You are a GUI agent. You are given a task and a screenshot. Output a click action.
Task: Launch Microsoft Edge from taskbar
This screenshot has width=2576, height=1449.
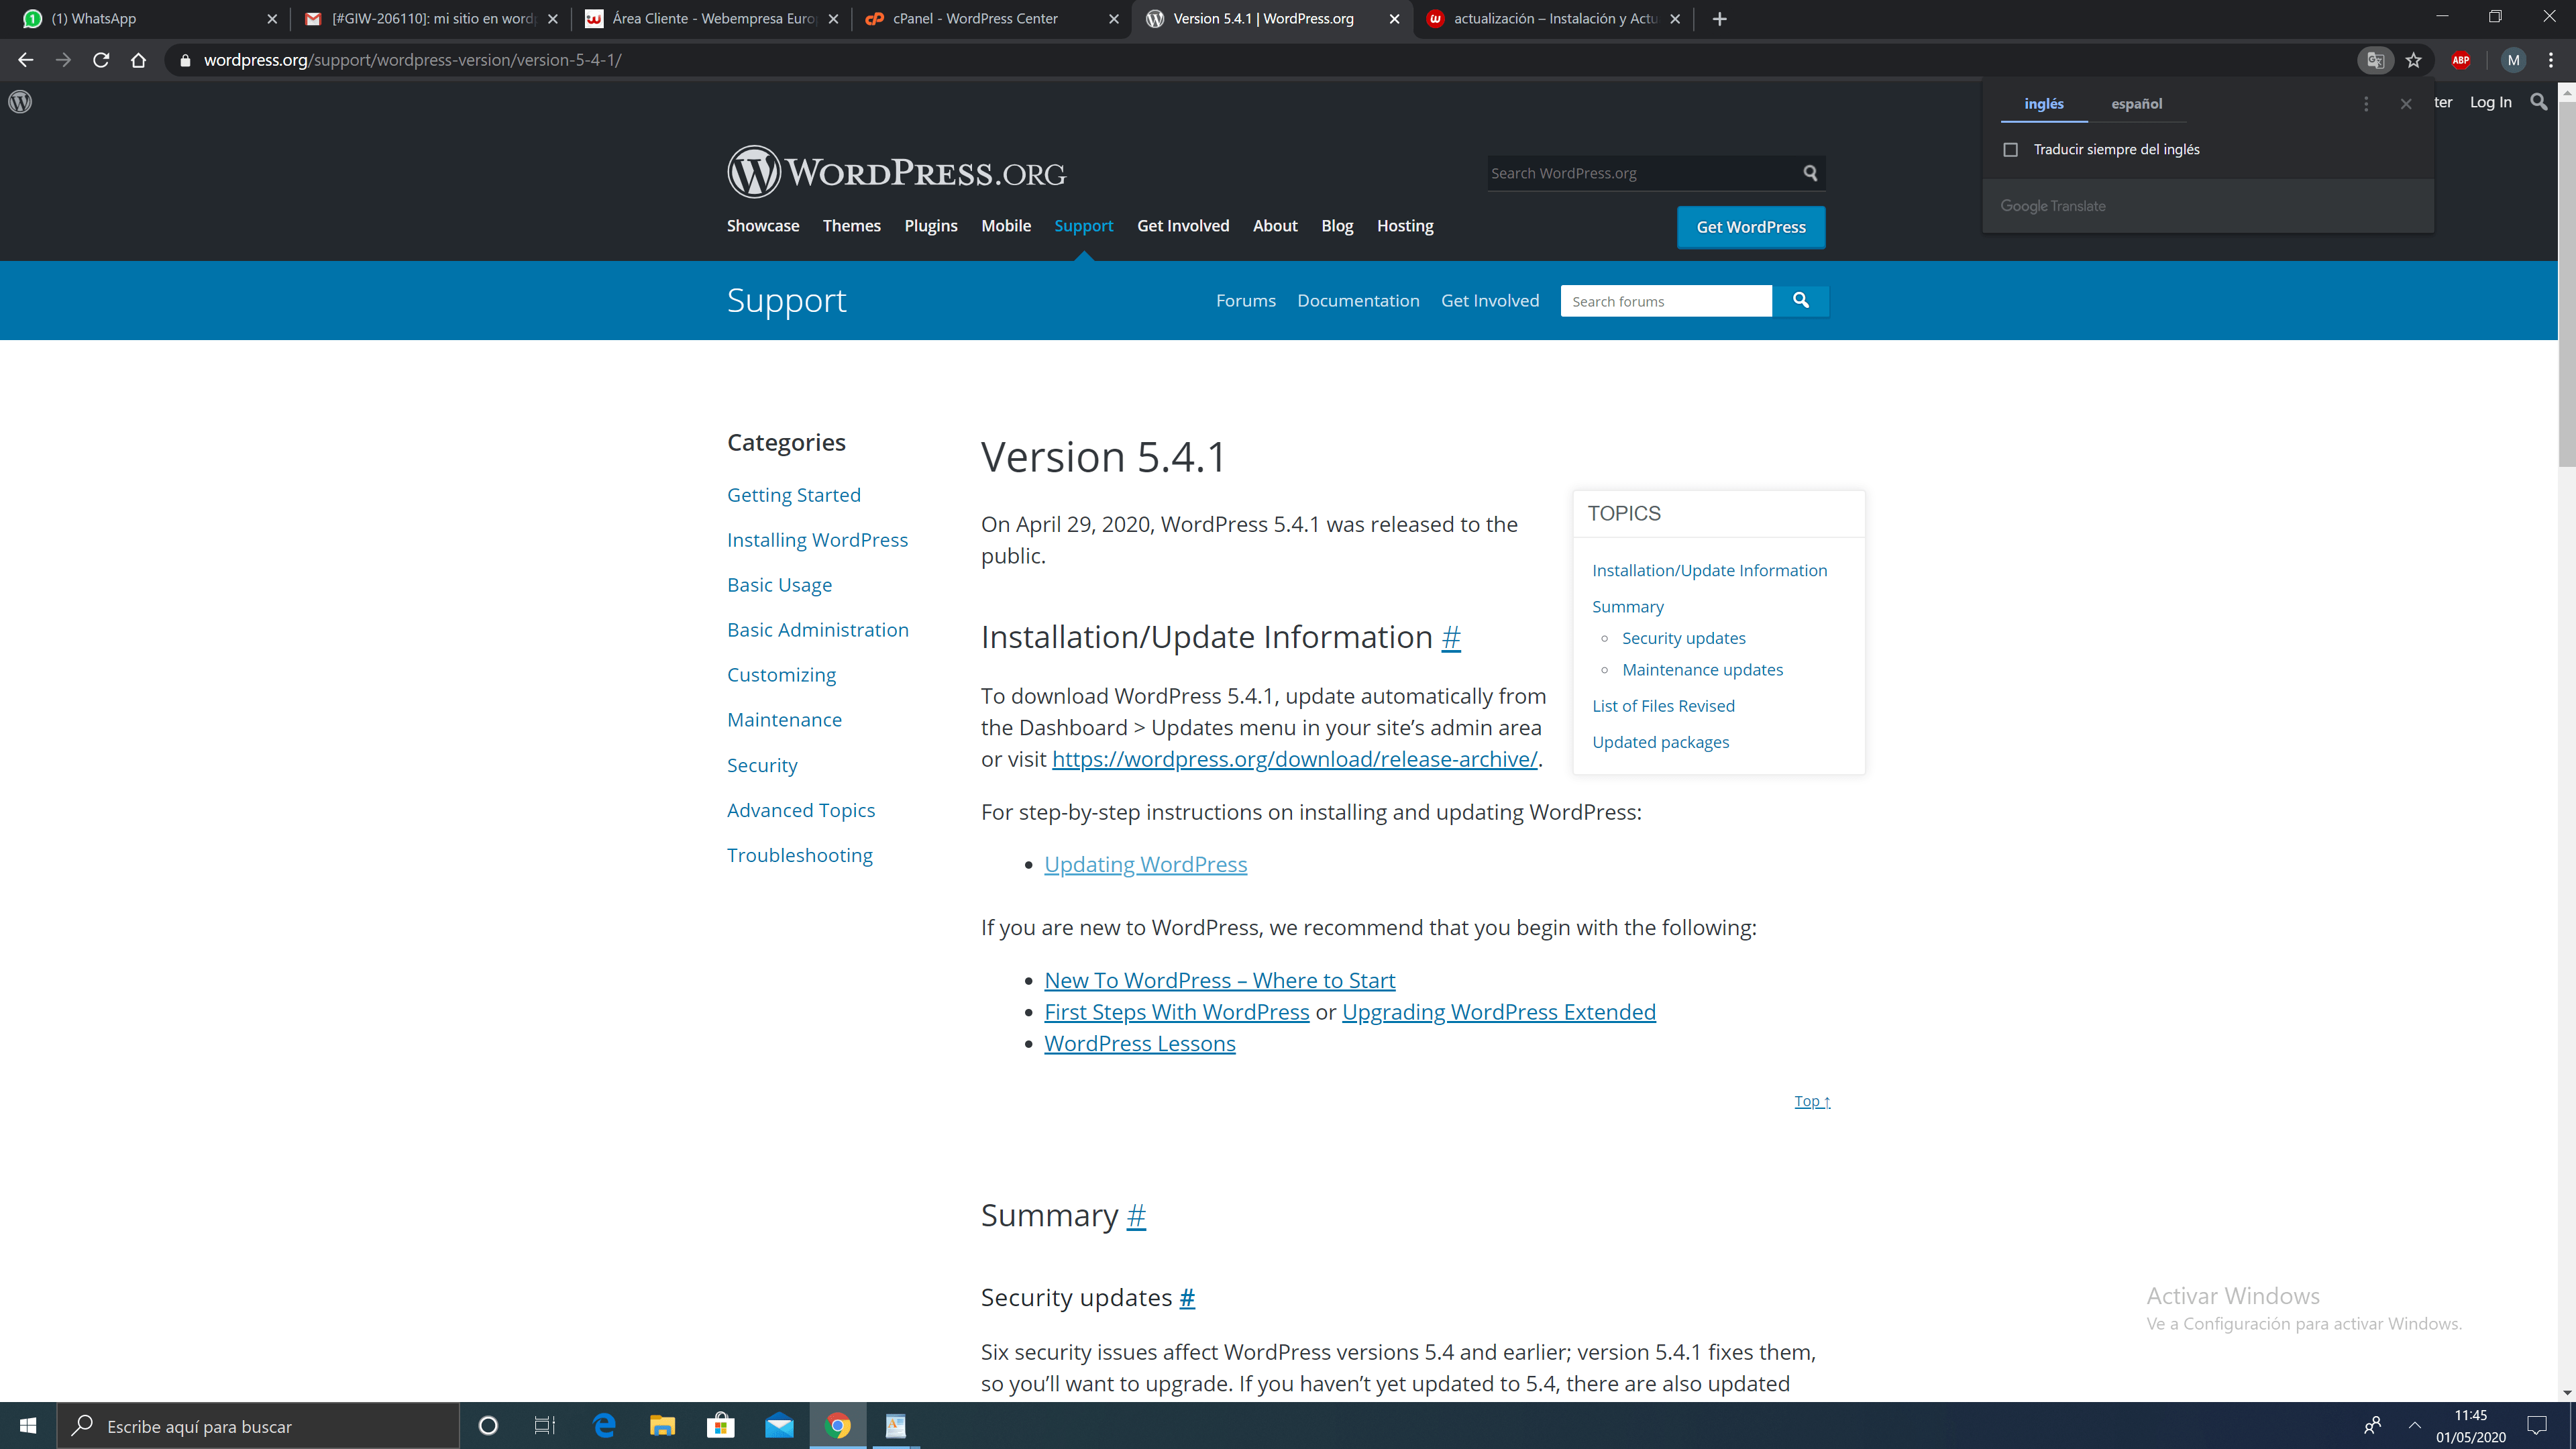[604, 1426]
